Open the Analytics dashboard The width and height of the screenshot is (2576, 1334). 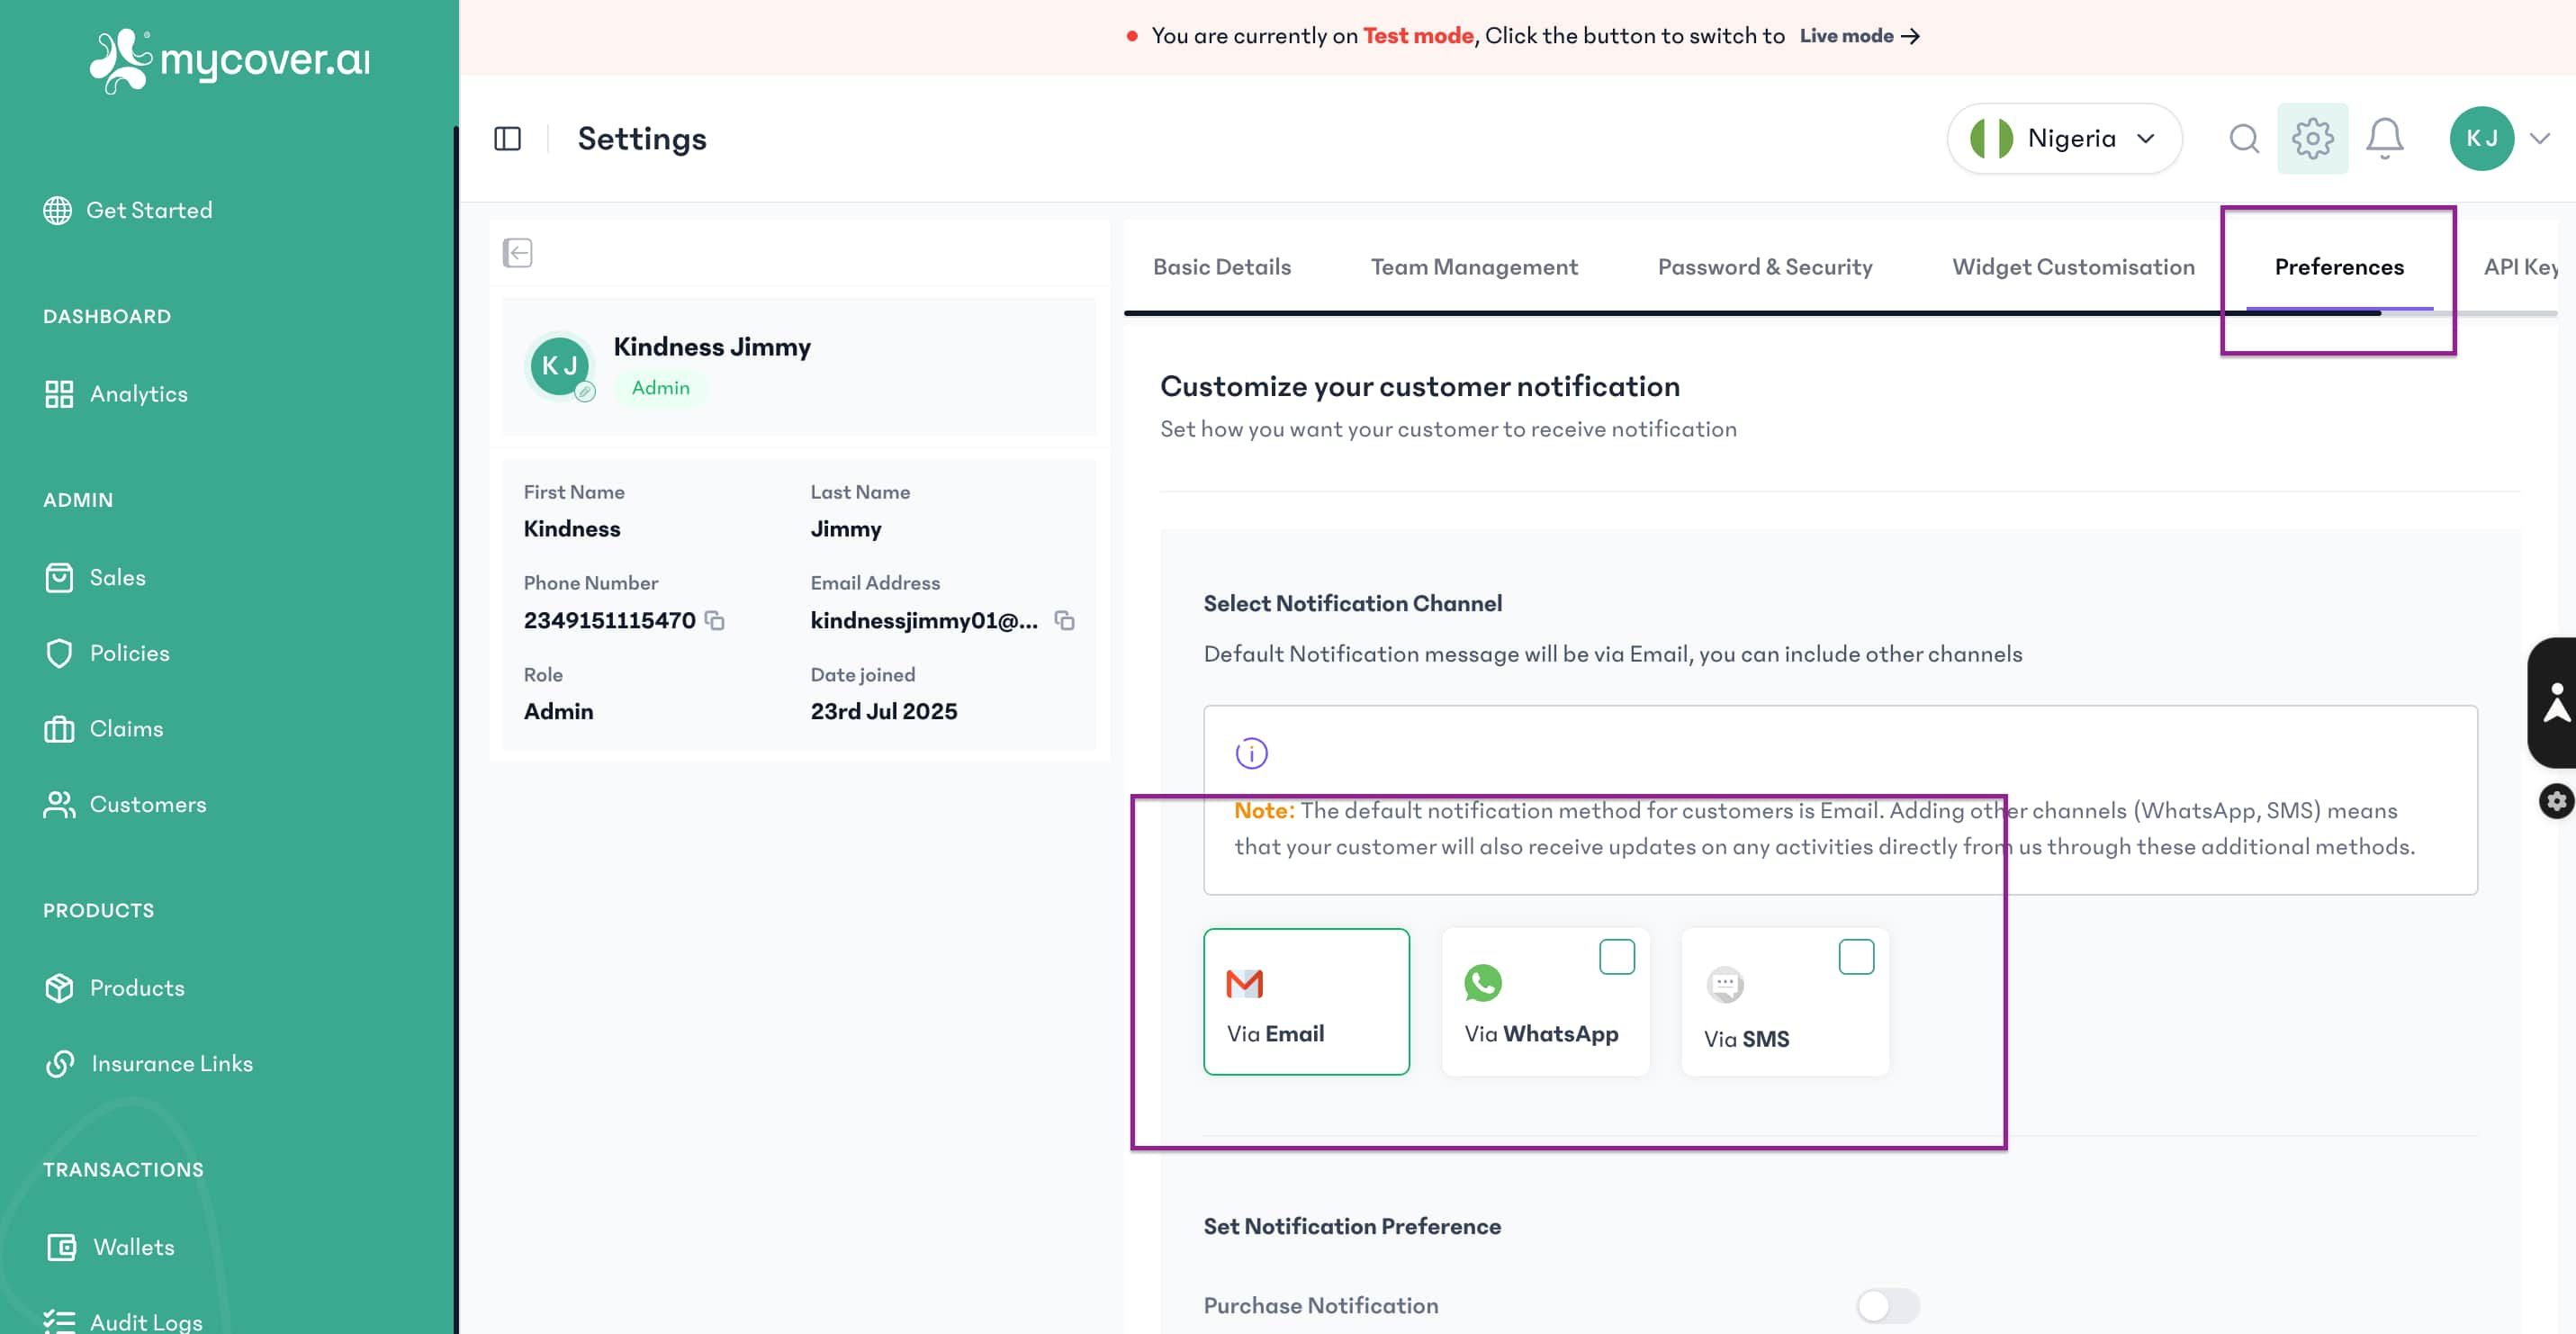point(137,393)
